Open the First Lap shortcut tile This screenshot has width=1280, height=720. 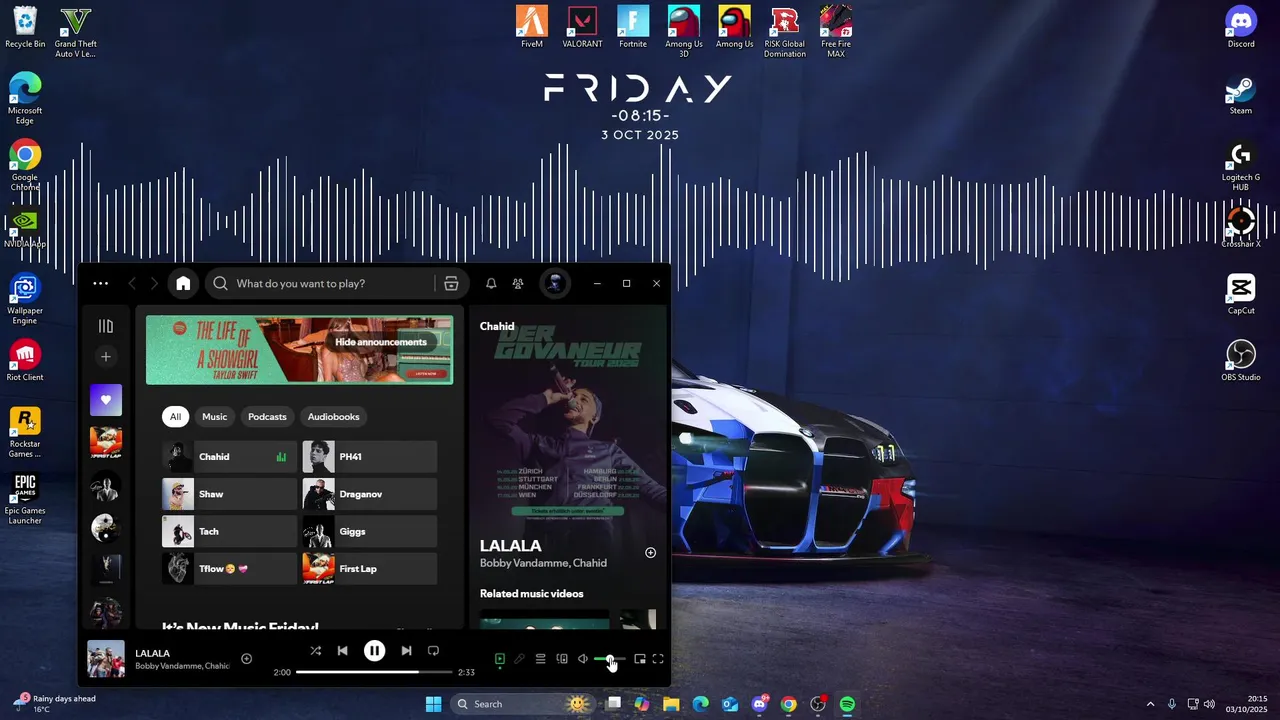(x=369, y=569)
